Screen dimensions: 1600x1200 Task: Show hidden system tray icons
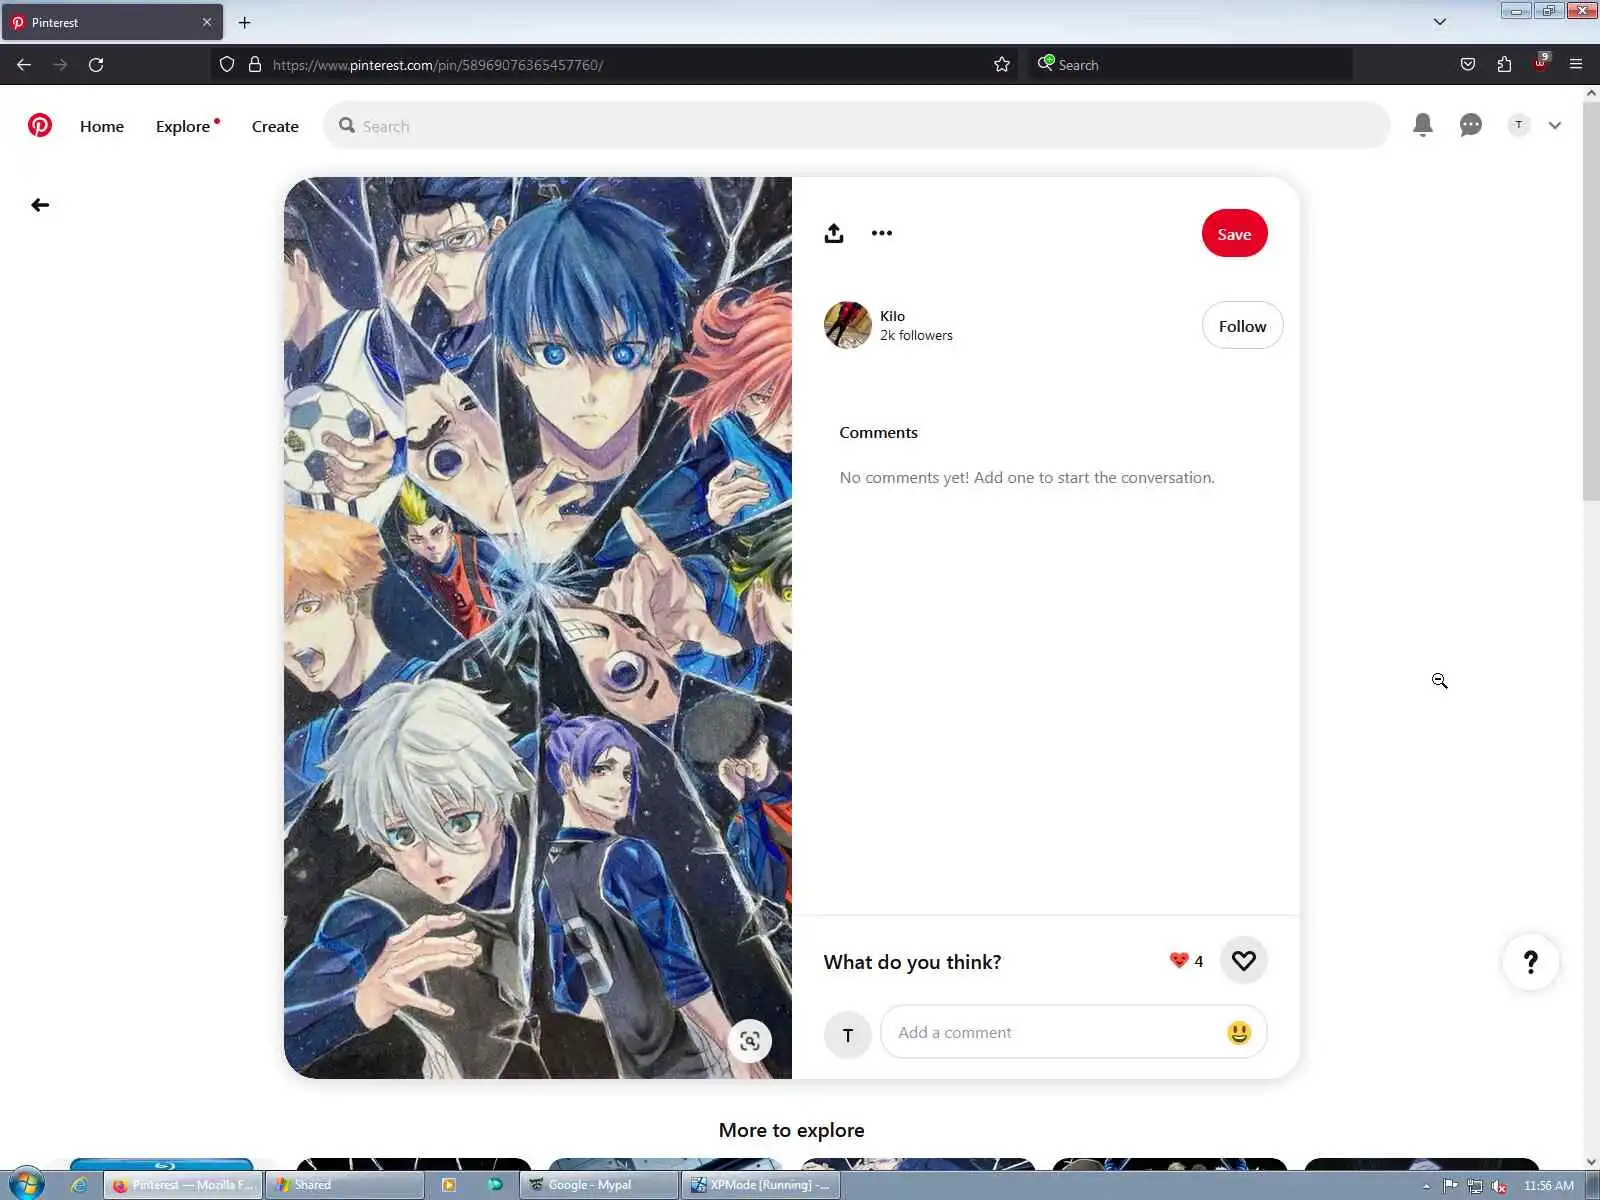click(x=1426, y=1186)
